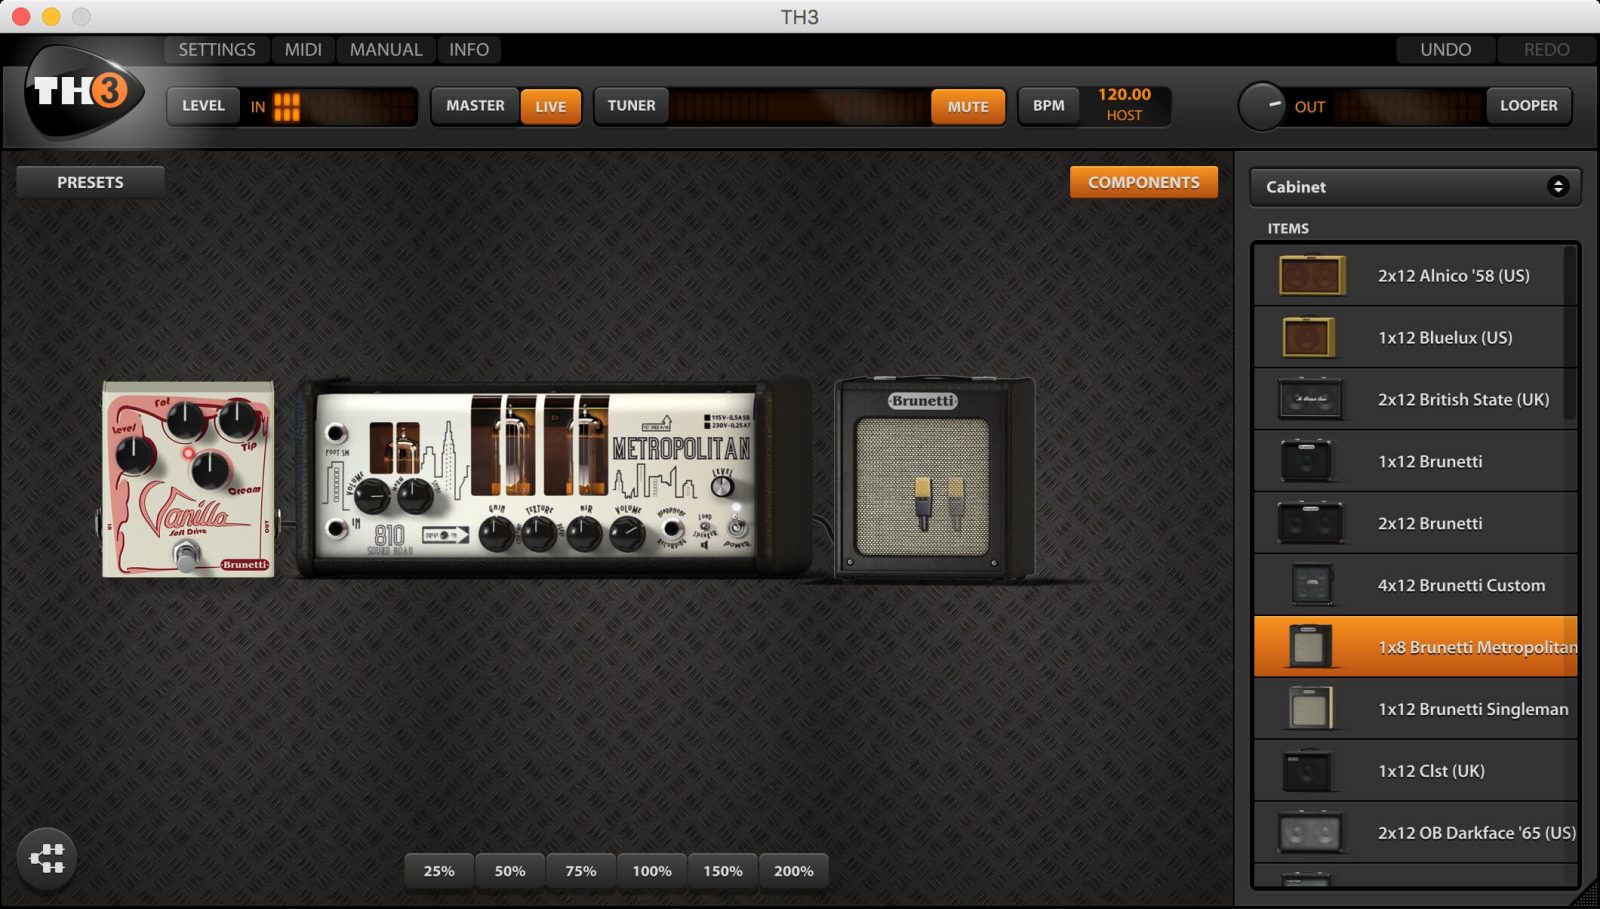Select the 1x12 Brunetti cabinet icon
The width and height of the screenshot is (1600, 909).
pyautogui.click(x=1307, y=461)
